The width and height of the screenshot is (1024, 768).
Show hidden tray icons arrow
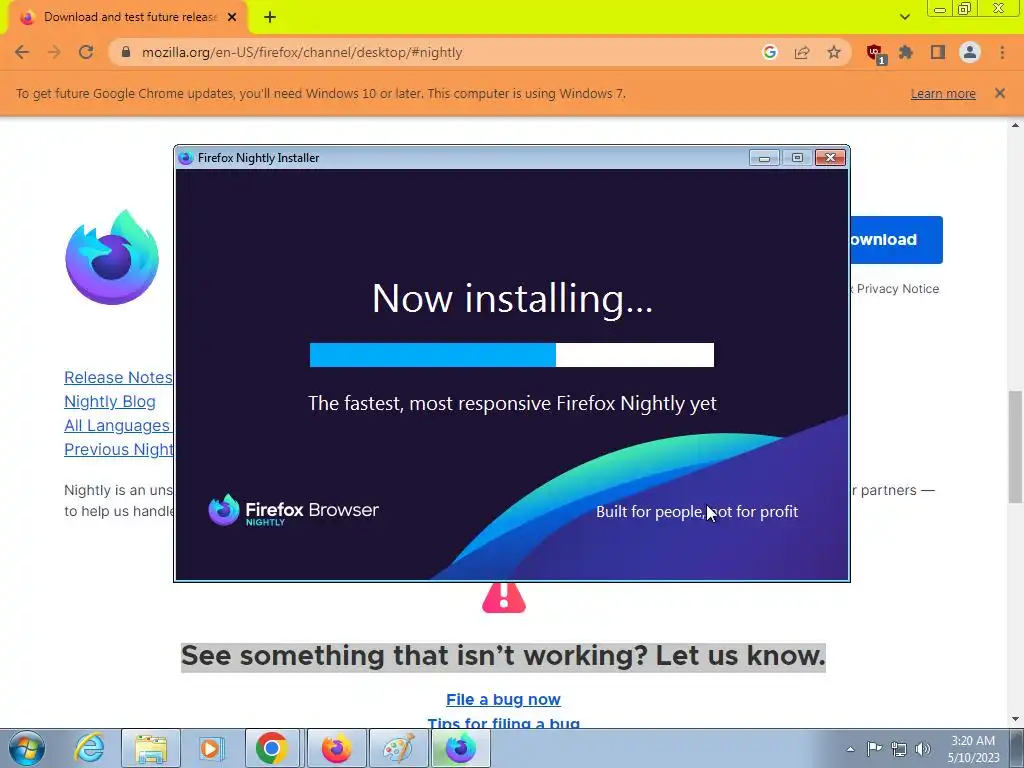click(x=850, y=749)
